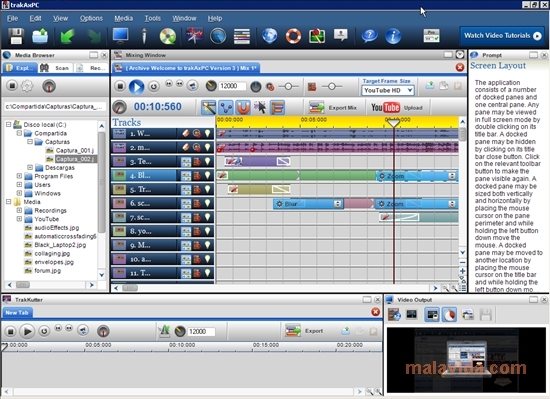Click the YouTube Upload icon

(385, 107)
